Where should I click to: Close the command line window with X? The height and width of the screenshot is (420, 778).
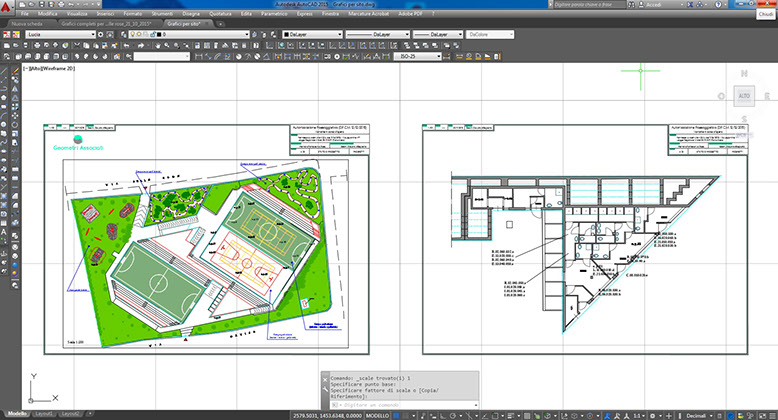324,378
